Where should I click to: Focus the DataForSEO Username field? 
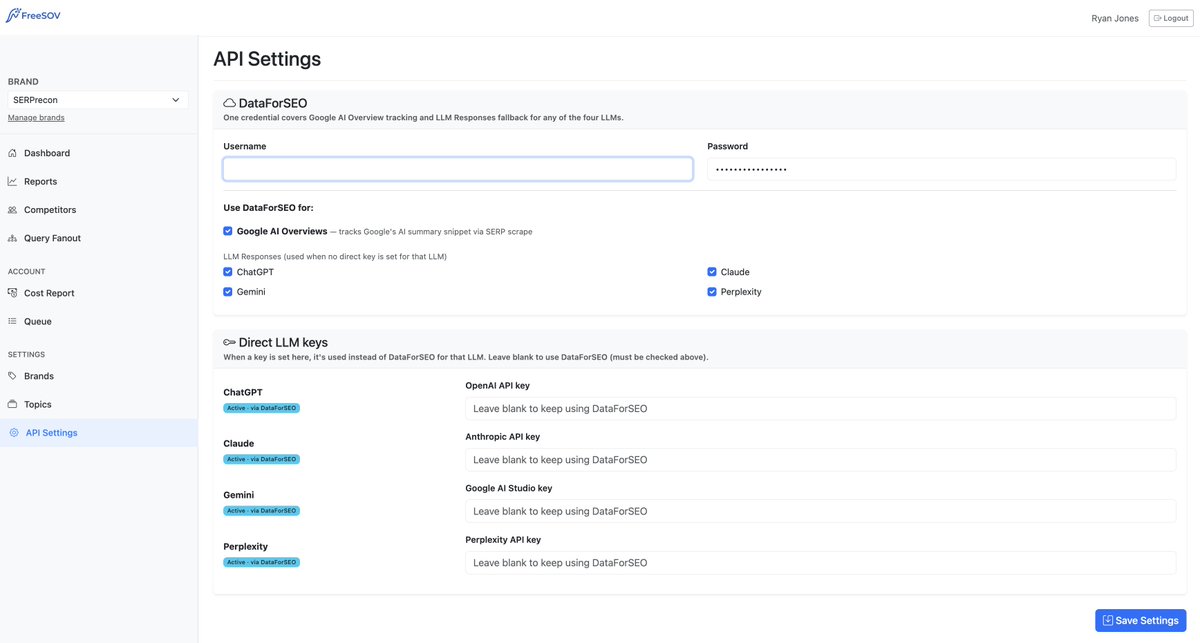coord(458,169)
